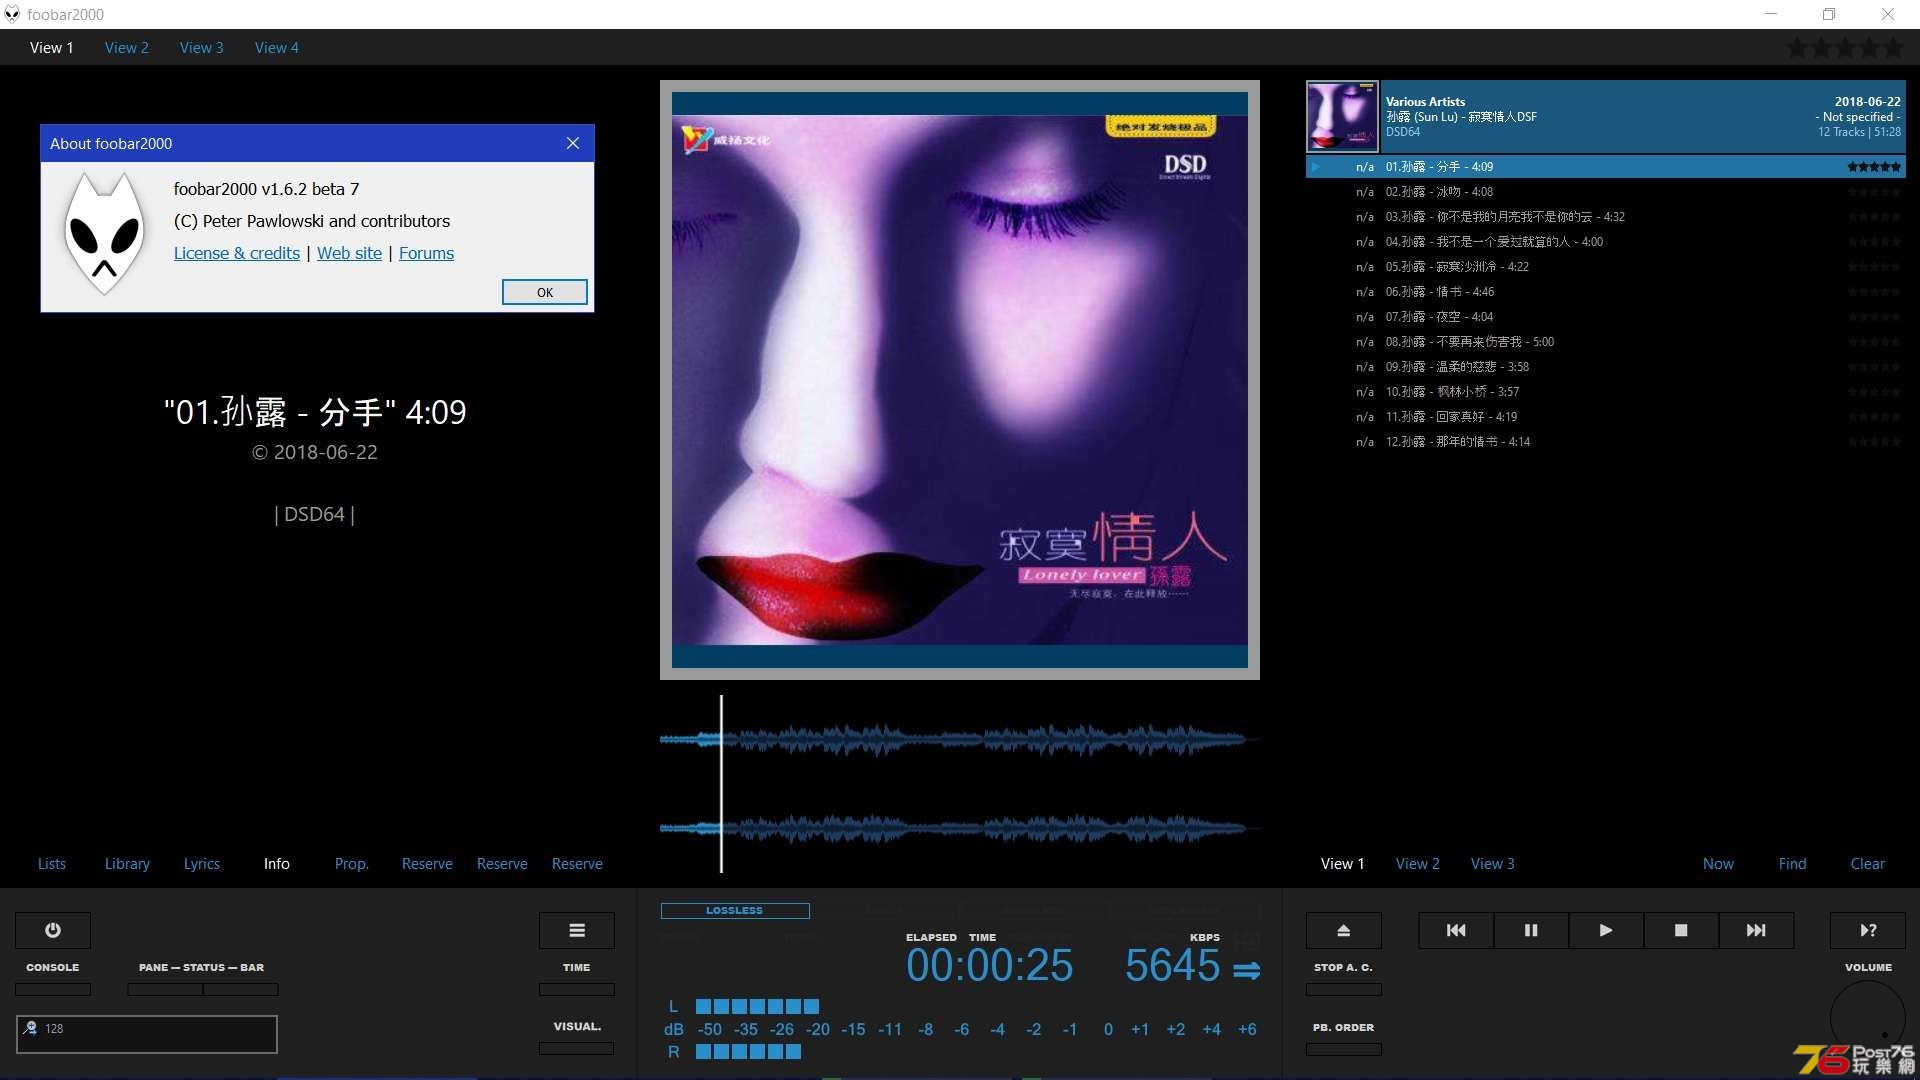Click the foobar2000 icon in the title bar

12,14
